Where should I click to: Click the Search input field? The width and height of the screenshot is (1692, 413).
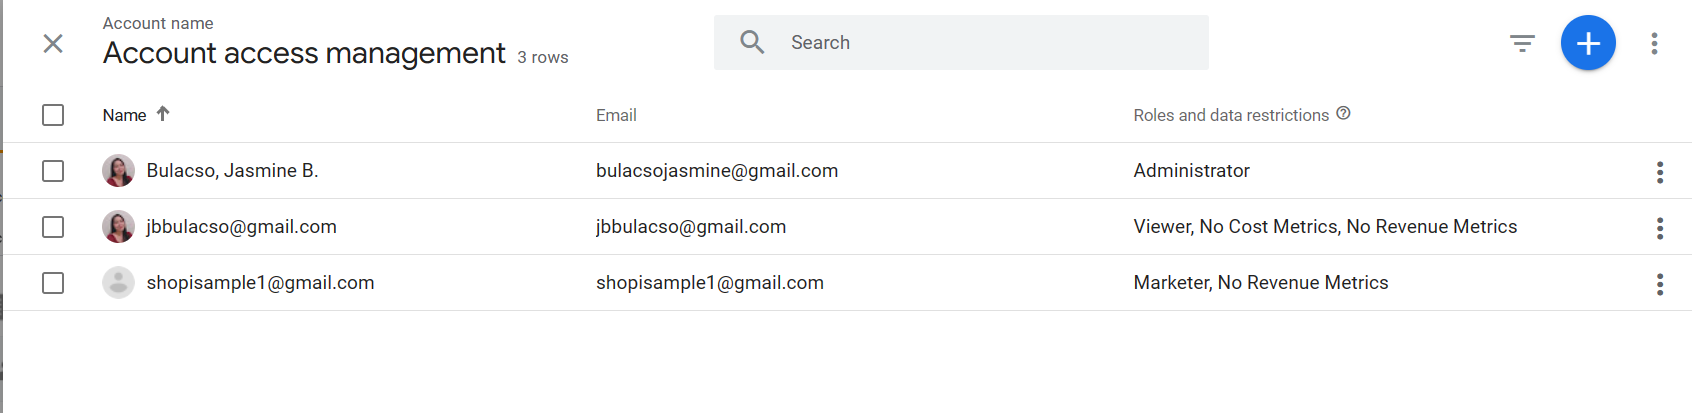(961, 42)
